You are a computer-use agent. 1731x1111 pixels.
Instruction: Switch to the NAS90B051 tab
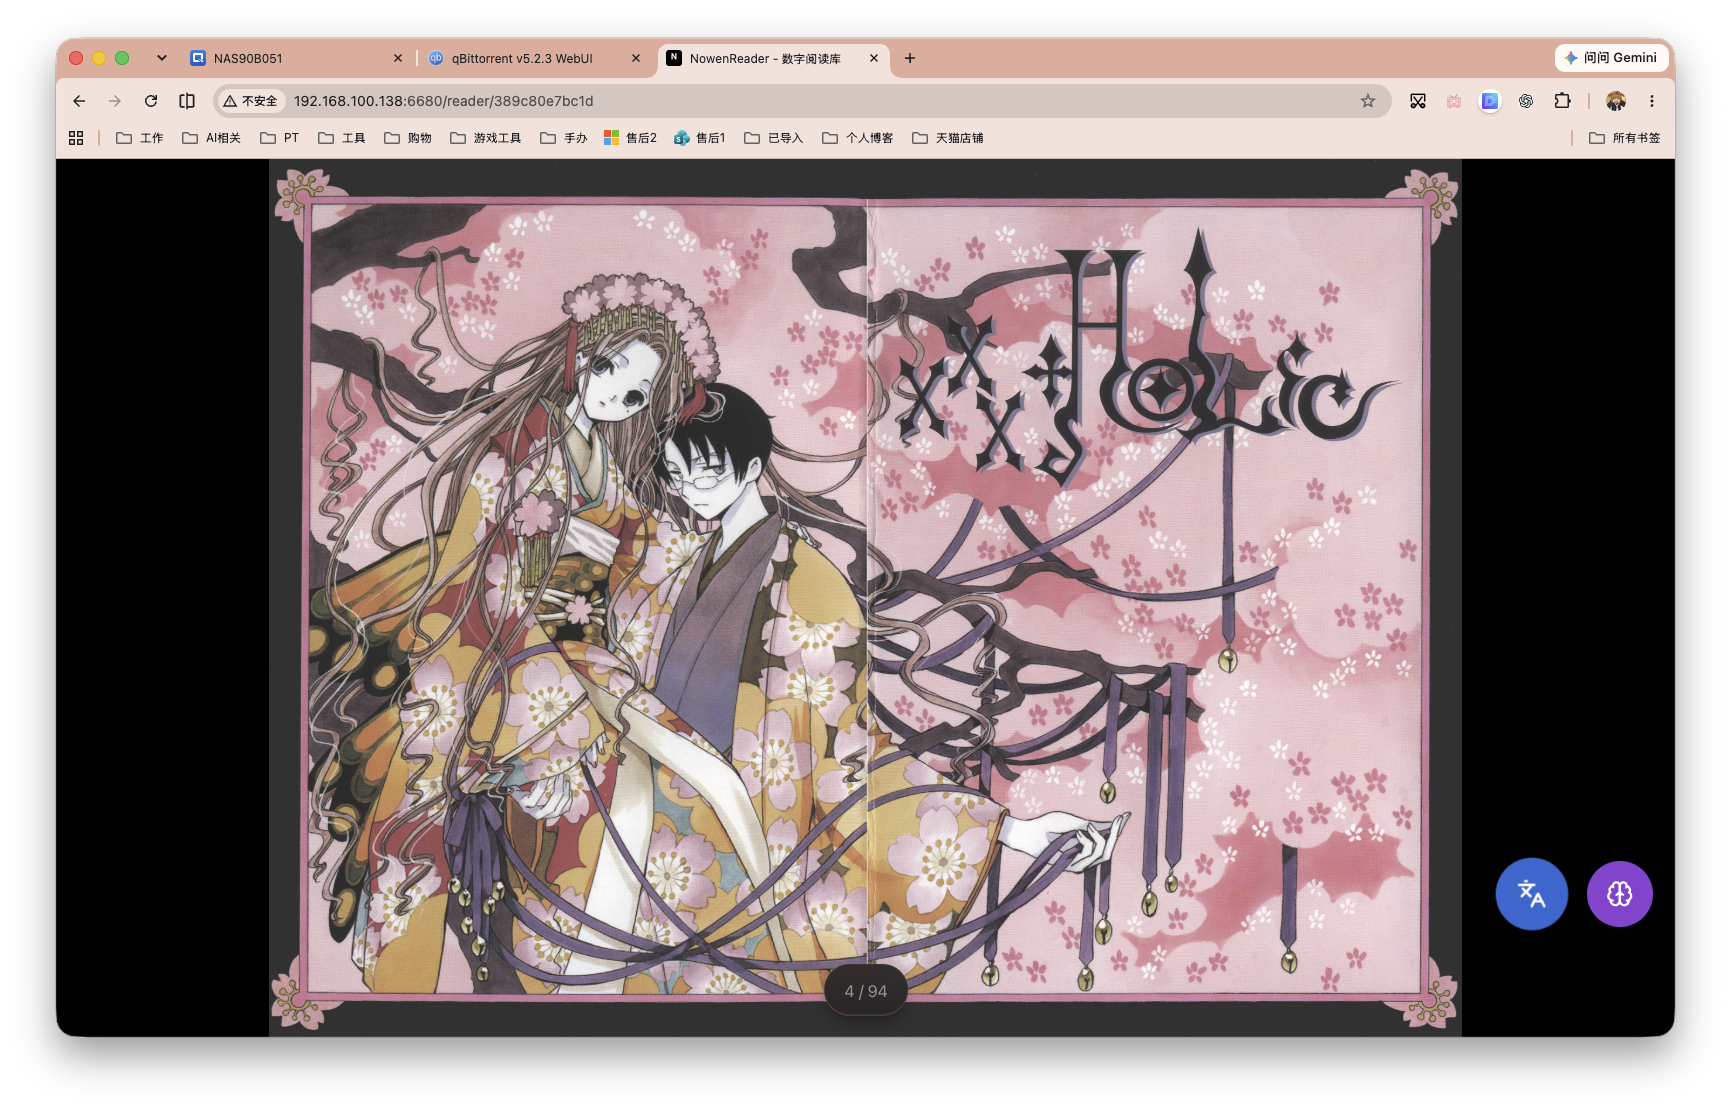tap(297, 58)
